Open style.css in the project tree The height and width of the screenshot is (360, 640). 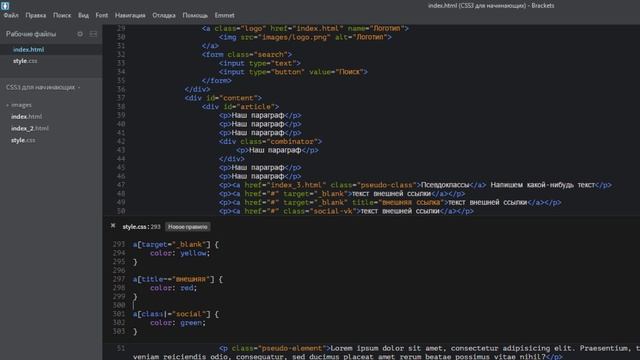coord(23,140)
